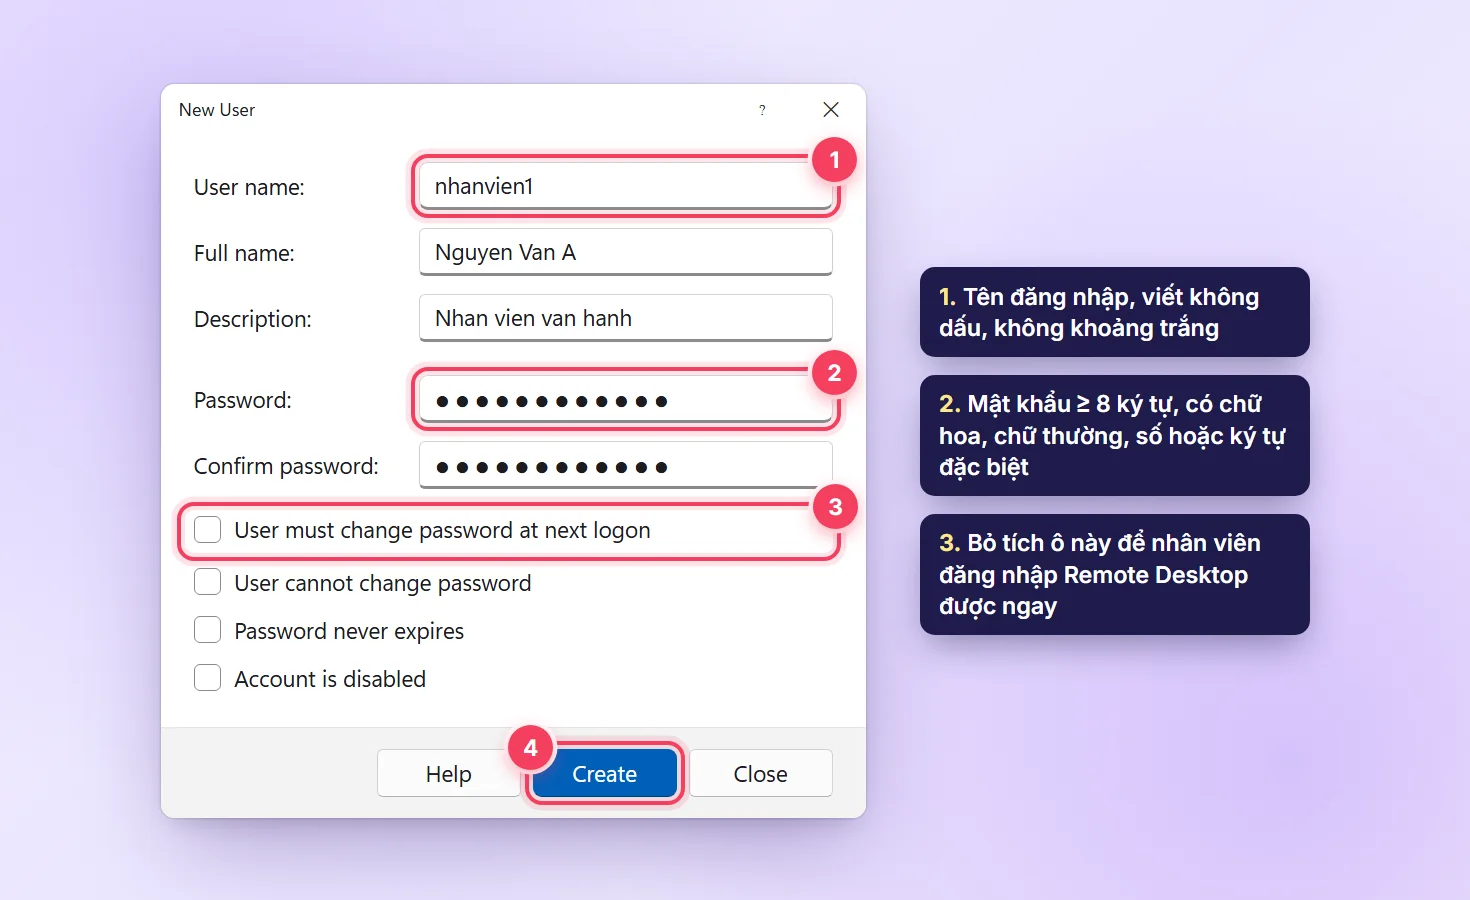Tick the Account is disabled checkbox
Screen dimensions: 1470x900
tap(207, 678)
